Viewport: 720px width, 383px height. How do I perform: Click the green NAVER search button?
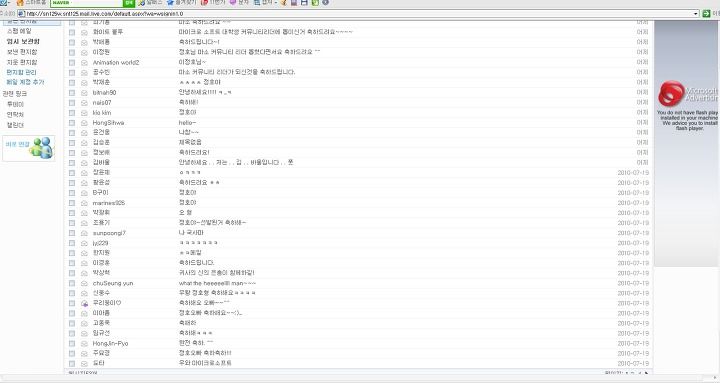(x=129, y=3)
